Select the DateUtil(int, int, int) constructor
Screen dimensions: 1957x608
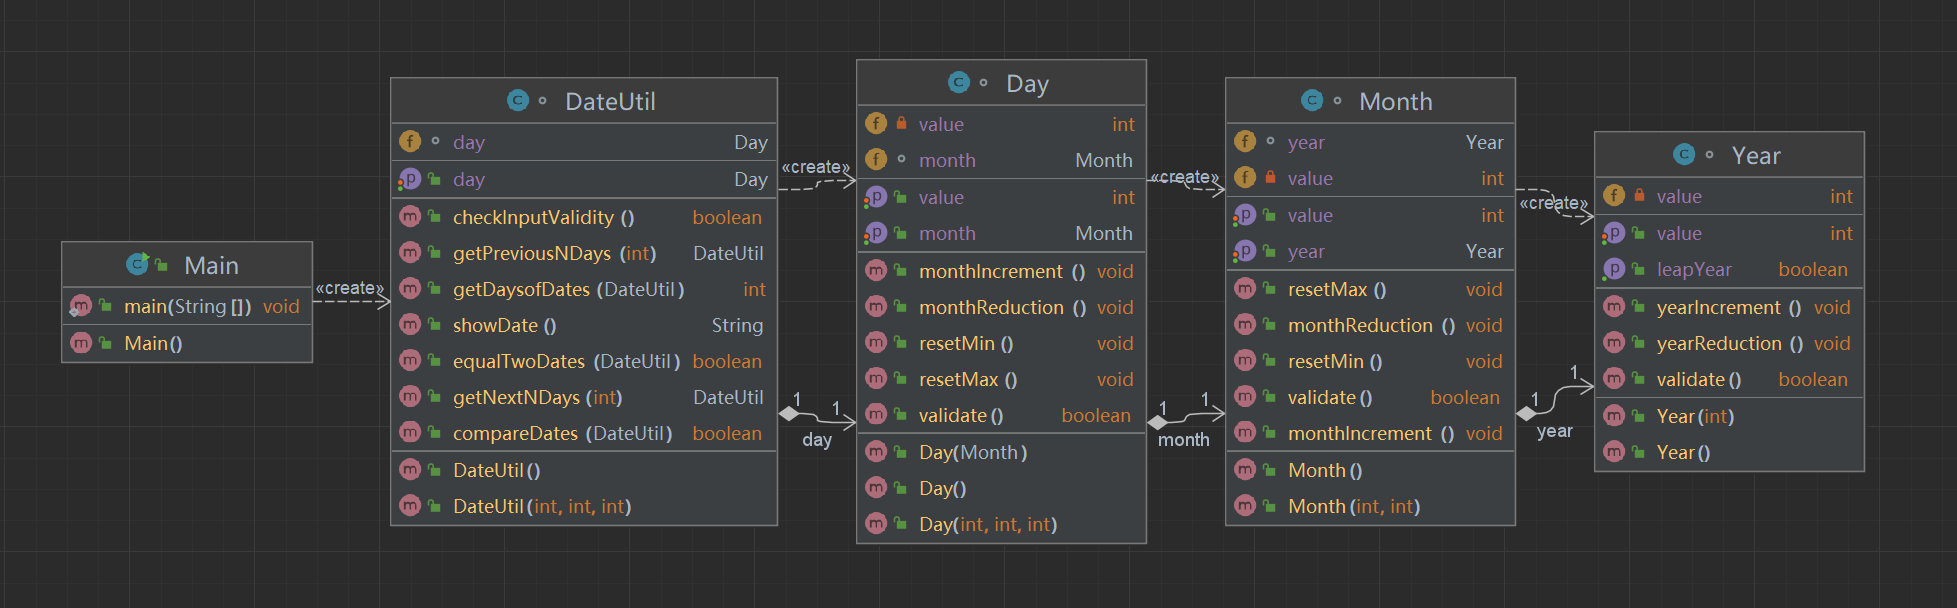pos(541,506)
